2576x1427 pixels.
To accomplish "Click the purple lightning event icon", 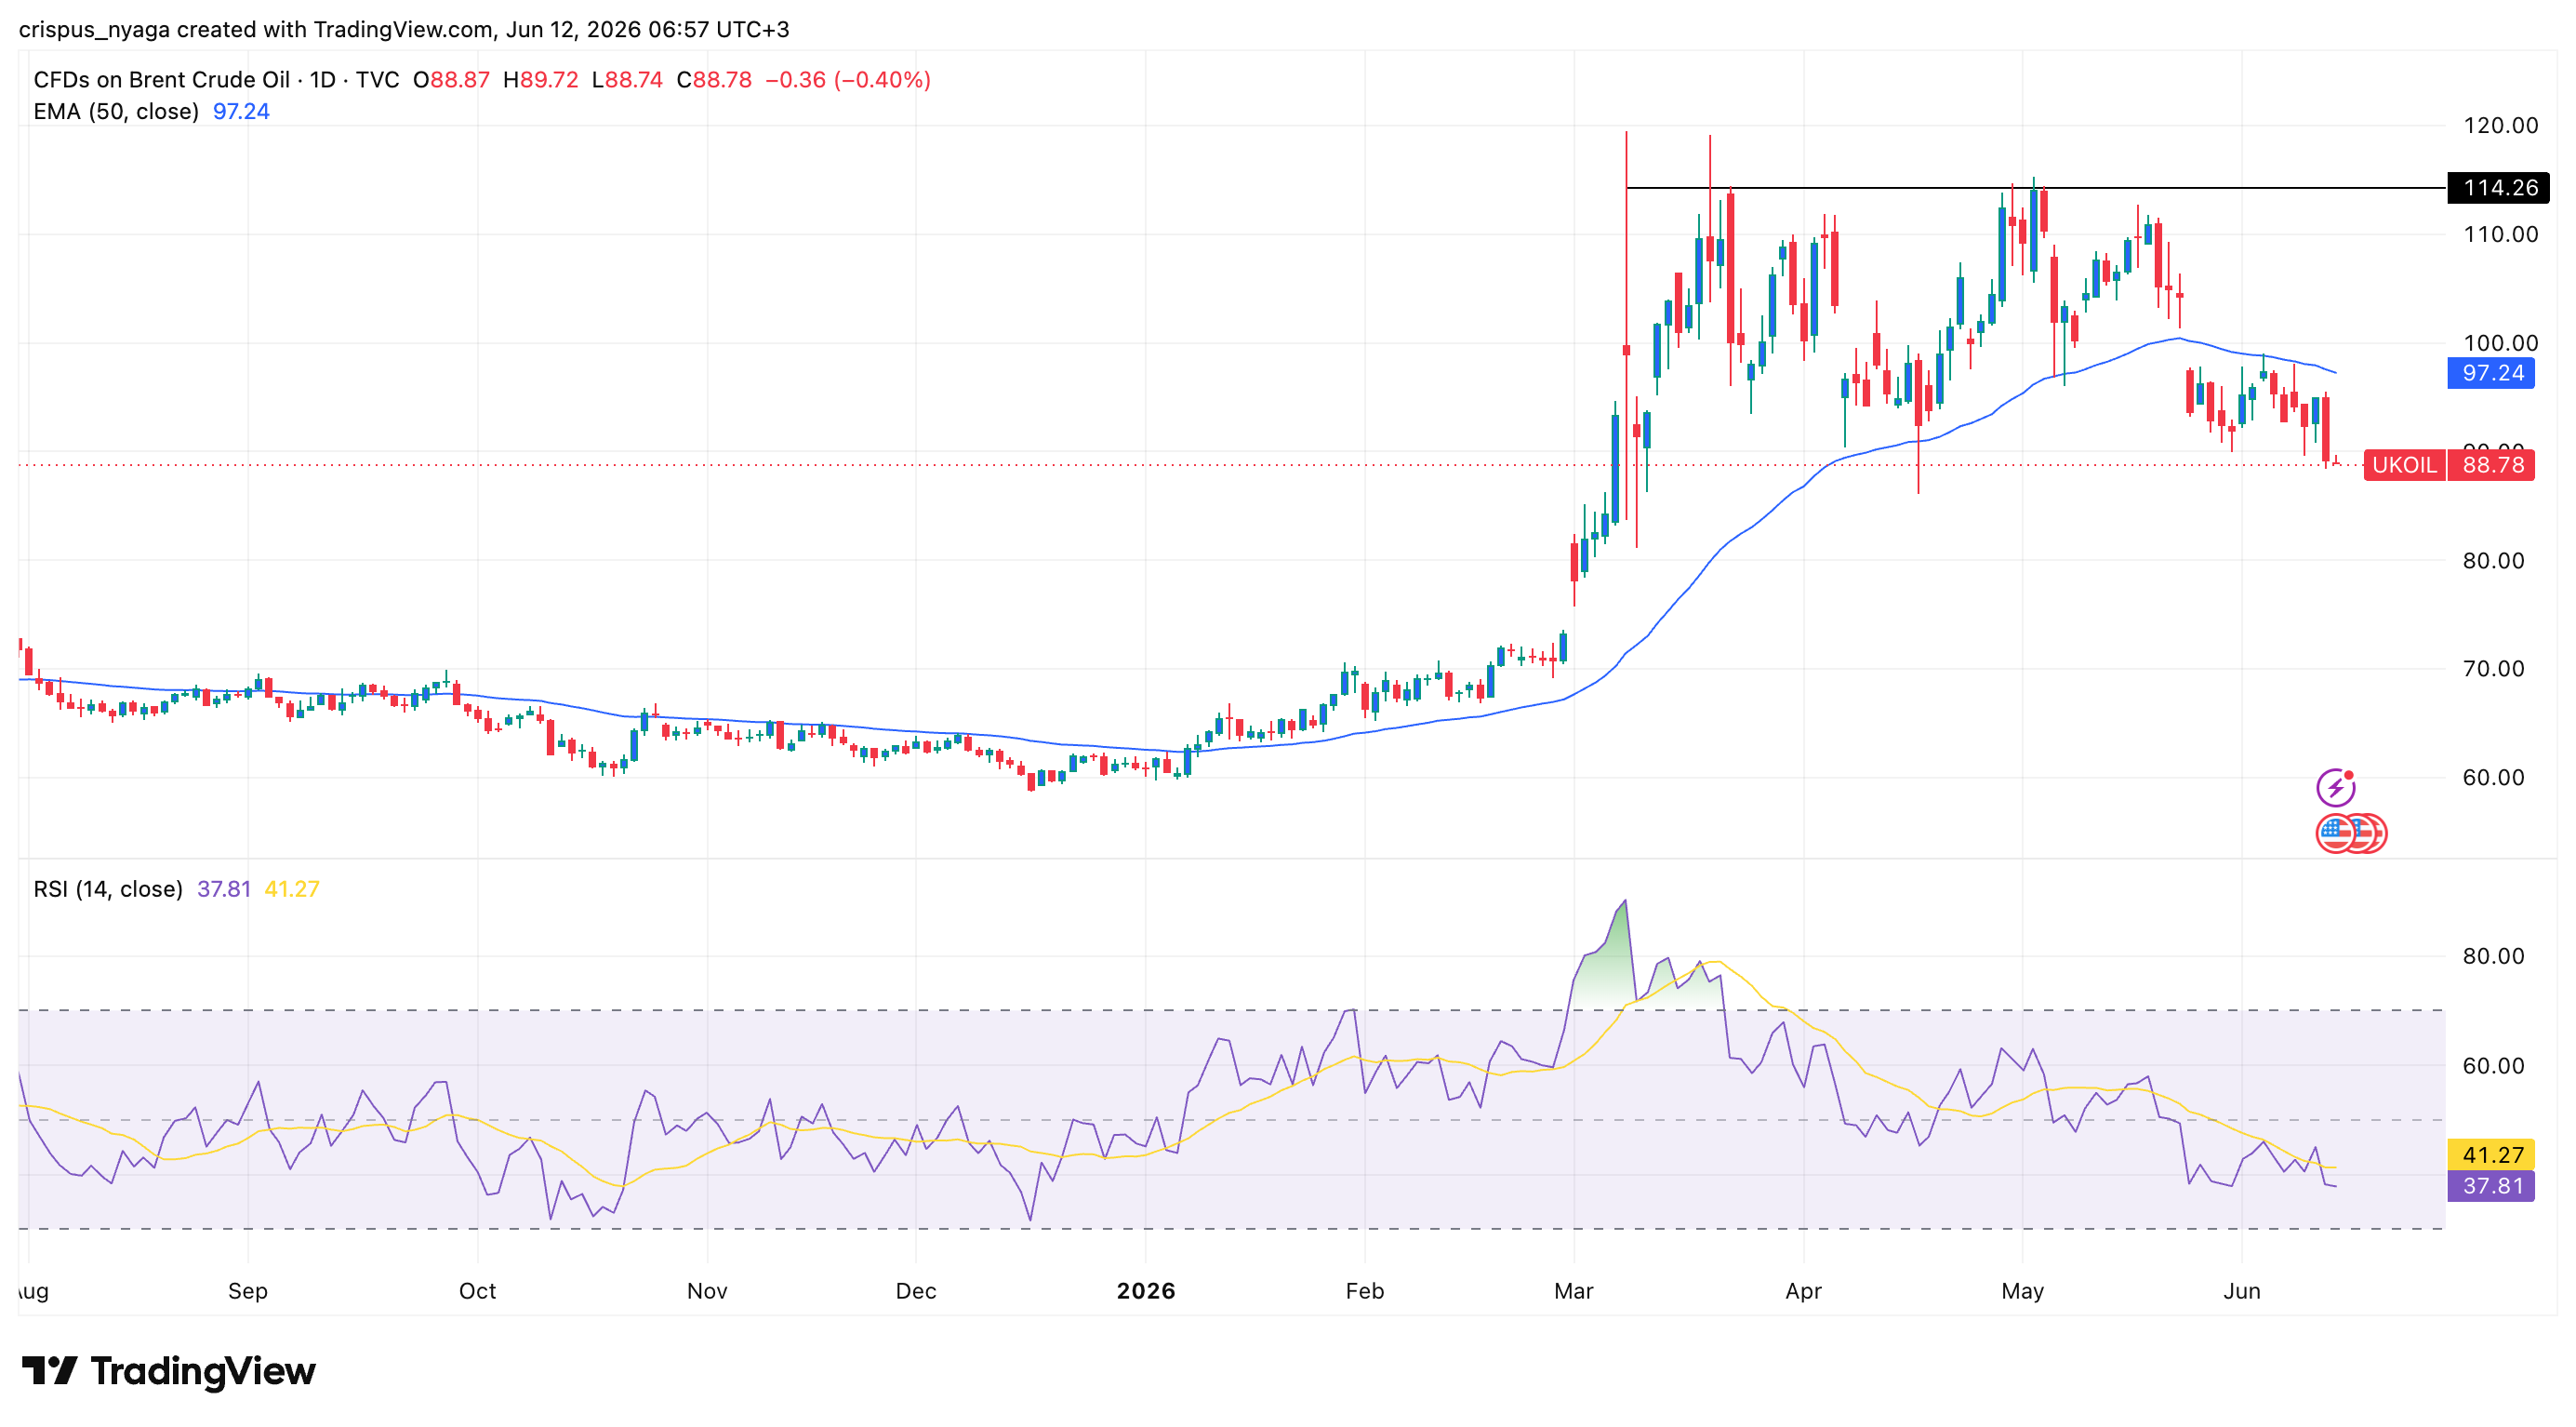I will [2335, 787].
